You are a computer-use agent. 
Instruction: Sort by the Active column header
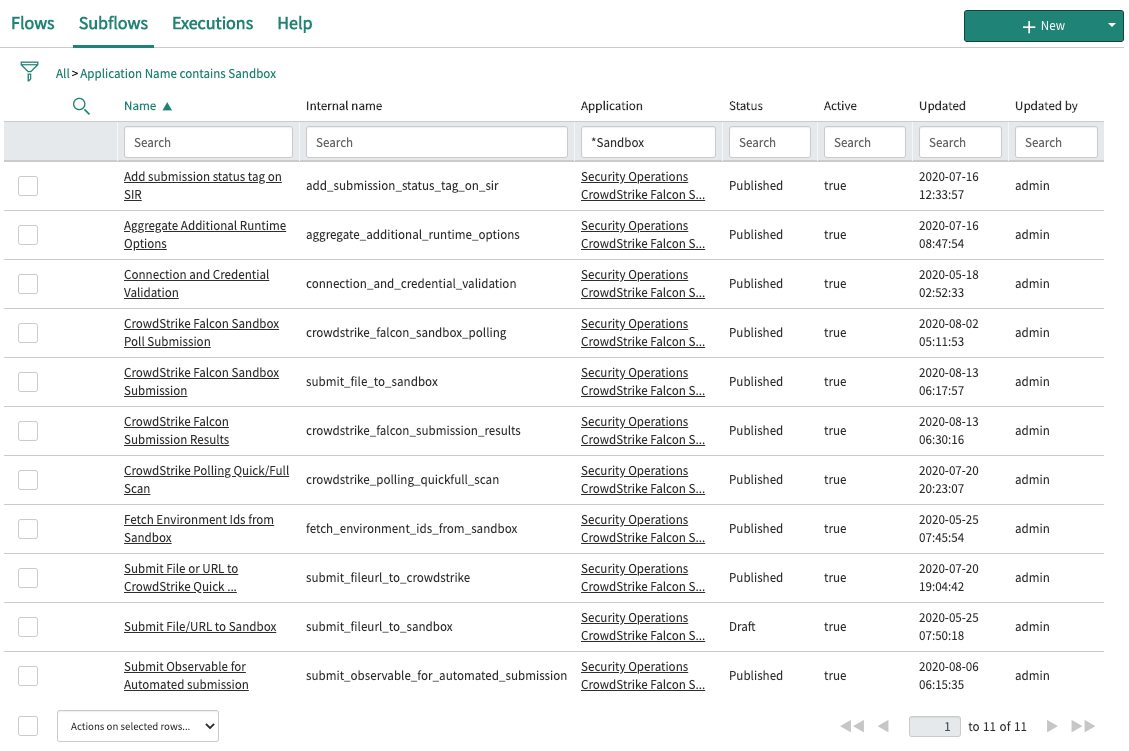tap(840, 106)
